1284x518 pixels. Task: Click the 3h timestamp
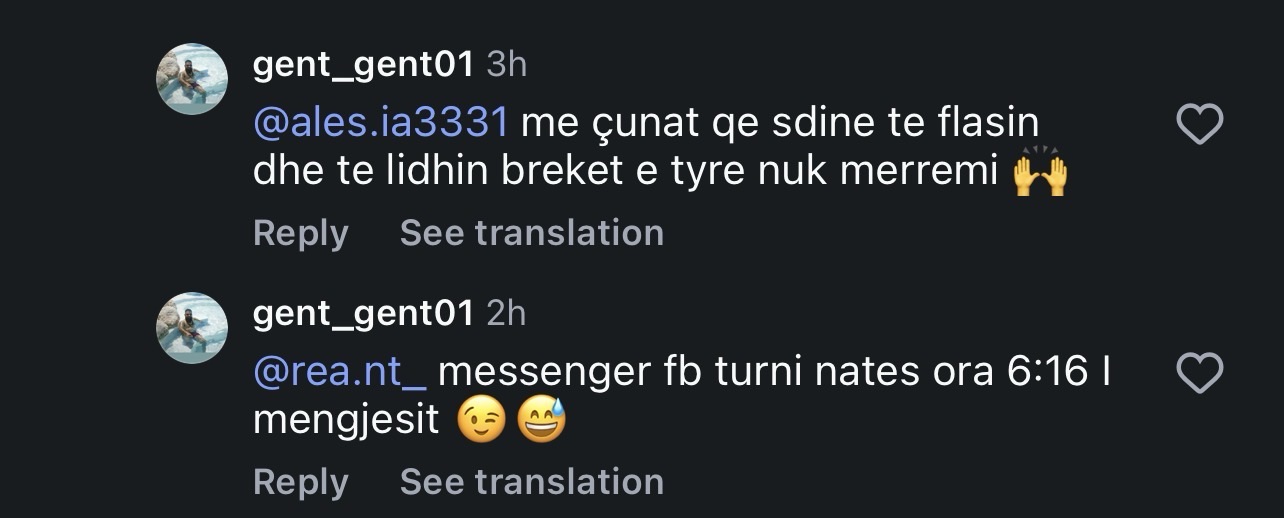click(506, 65)
